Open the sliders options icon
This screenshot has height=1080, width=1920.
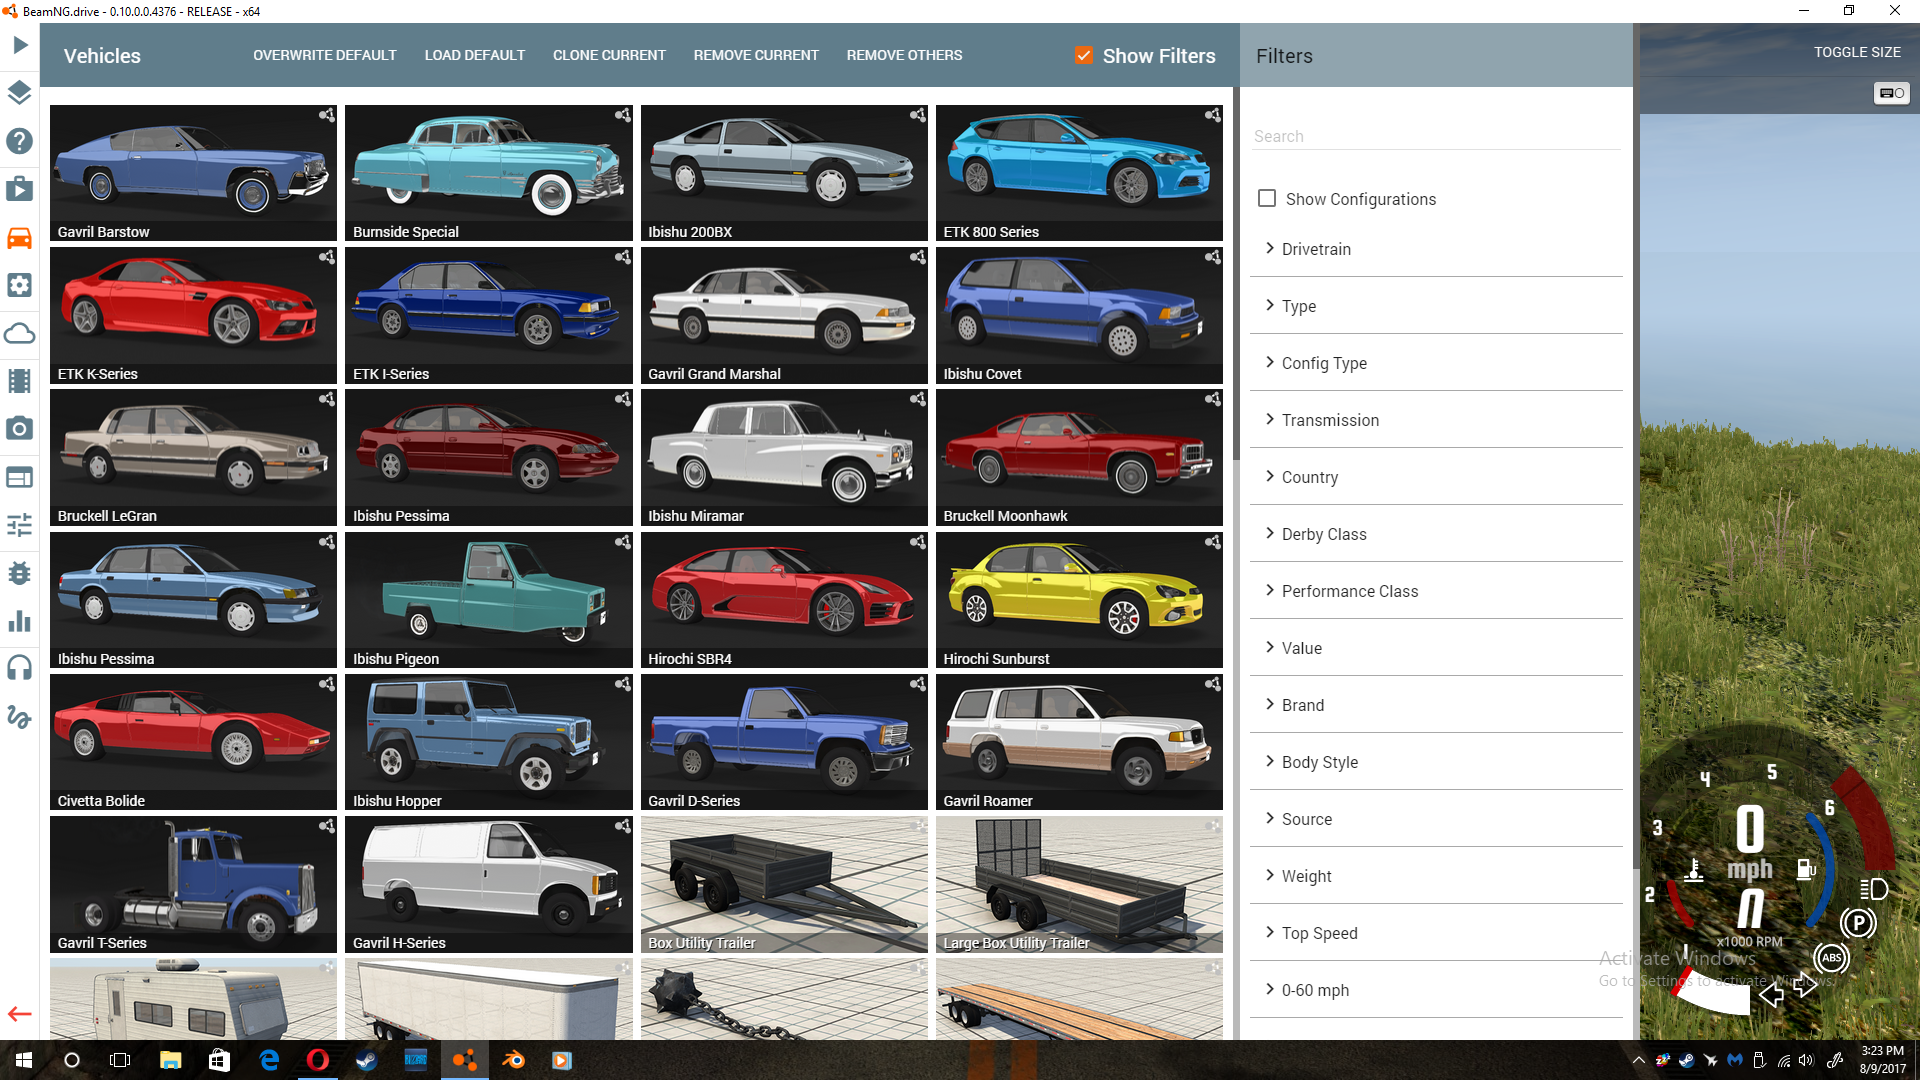pyautogui.click(x=20, y=525)
